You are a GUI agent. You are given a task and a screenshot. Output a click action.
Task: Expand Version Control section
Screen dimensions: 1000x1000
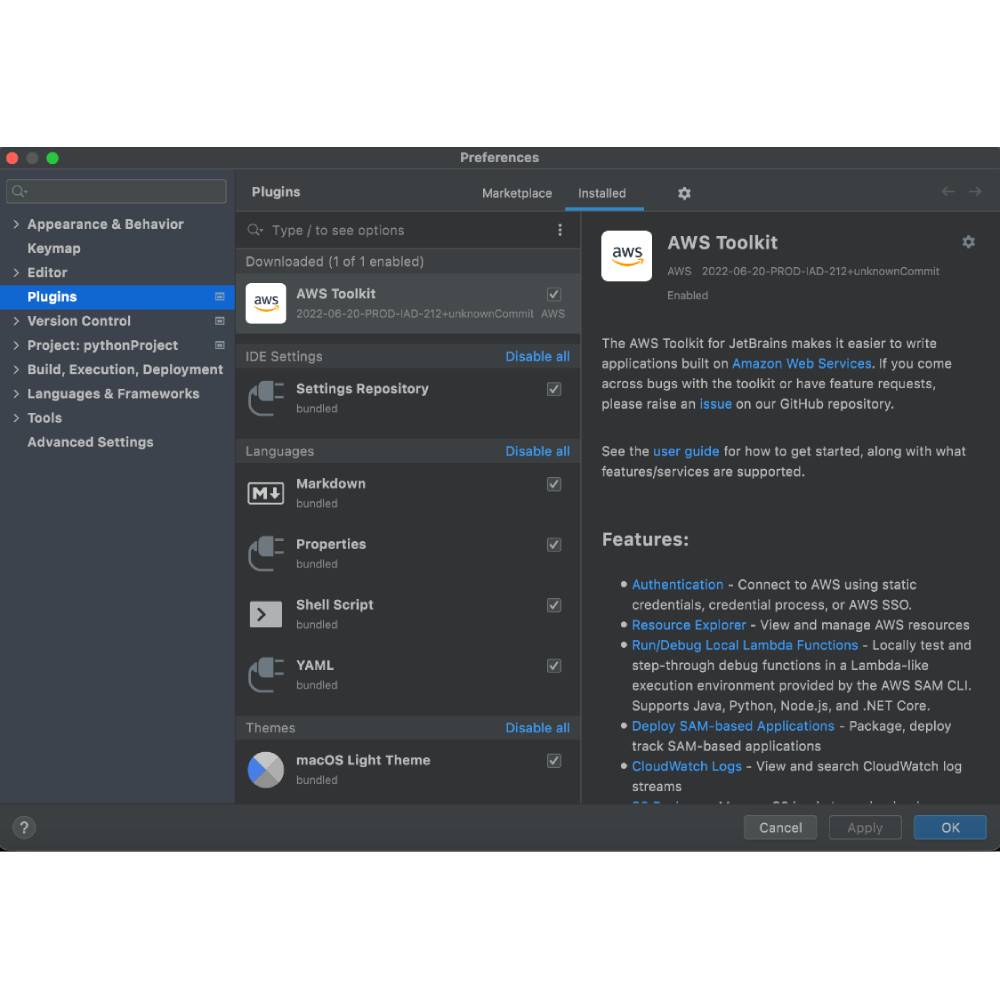(16, 321)
